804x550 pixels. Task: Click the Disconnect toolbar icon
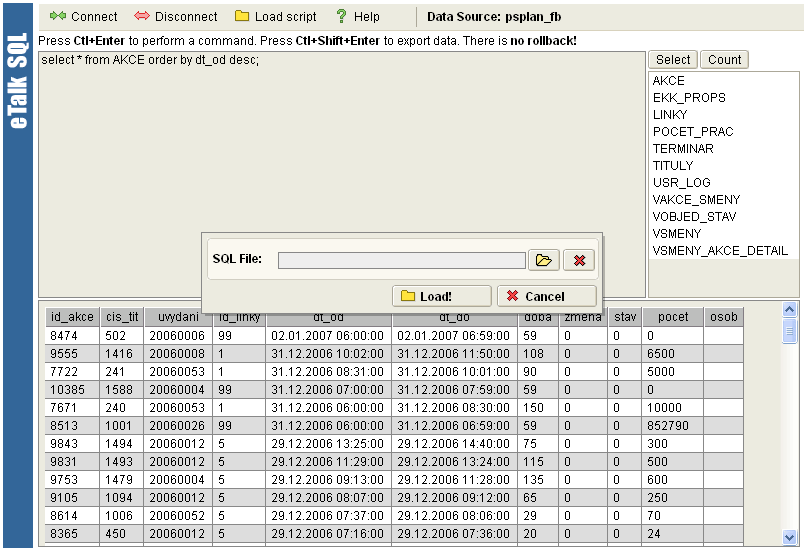(x=175, y=17)
